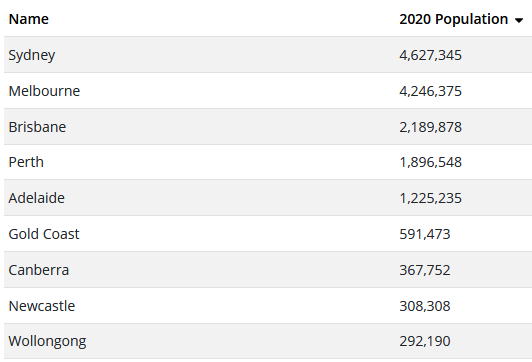Click Gold Coast population 591,473

click(425, 234)
